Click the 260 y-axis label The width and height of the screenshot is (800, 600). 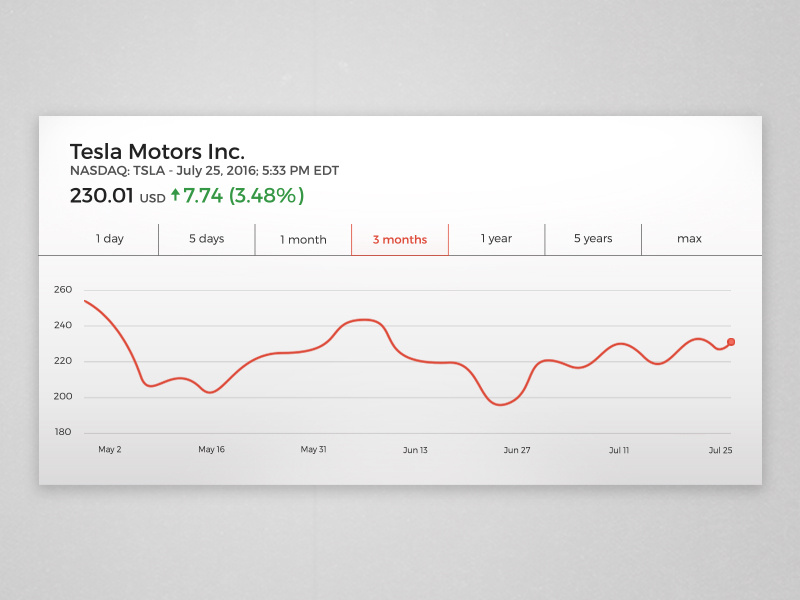63,290
